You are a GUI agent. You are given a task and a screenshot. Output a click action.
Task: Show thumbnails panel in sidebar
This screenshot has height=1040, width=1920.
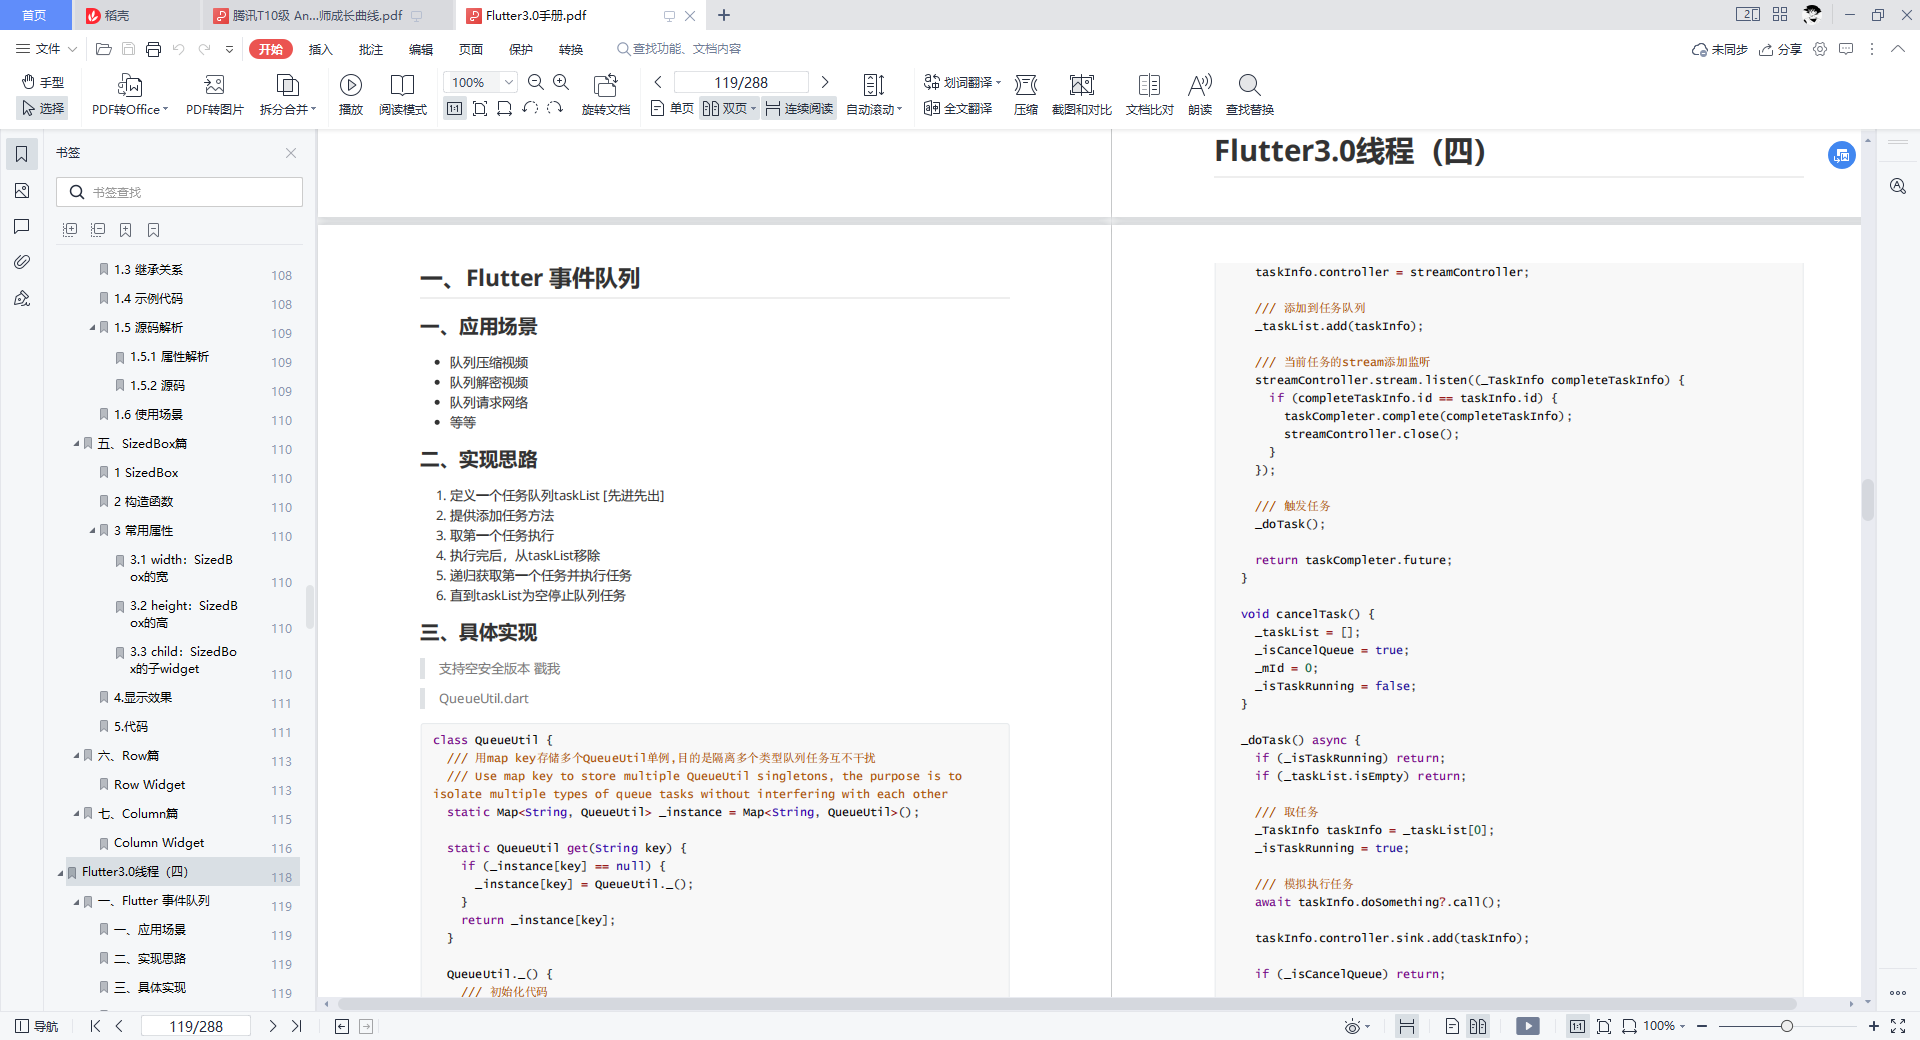point(22,190)
